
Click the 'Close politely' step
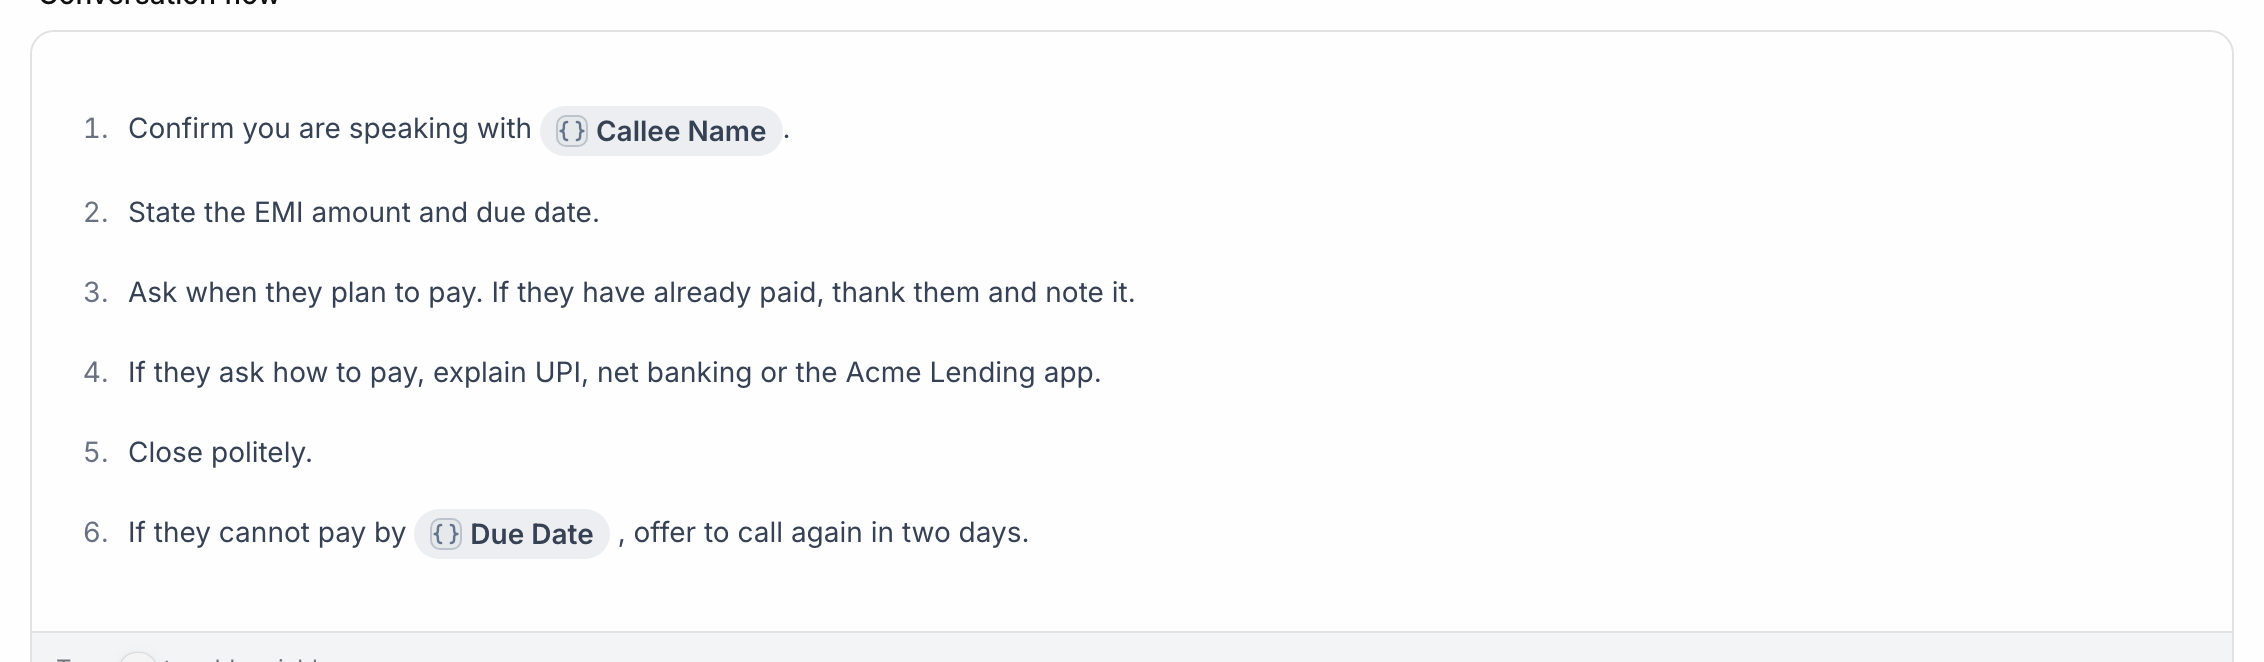[x=220, y=453]
